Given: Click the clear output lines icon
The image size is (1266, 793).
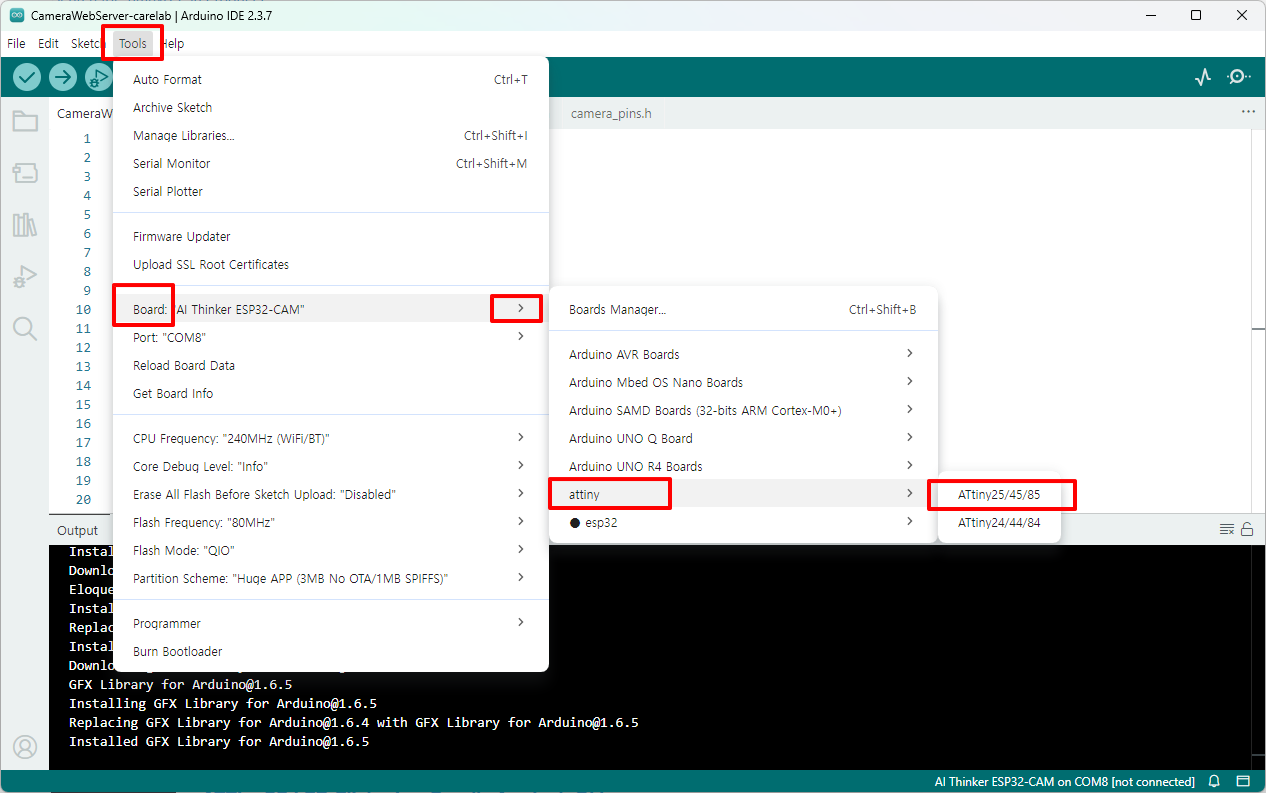Looking at the screenshot, I should point(1227,529).
